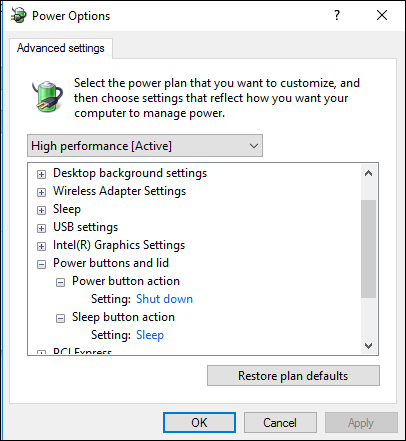Open the High performance plan dropdown
This screenshot has width=406, height=441.
click(x=145, y=146)
